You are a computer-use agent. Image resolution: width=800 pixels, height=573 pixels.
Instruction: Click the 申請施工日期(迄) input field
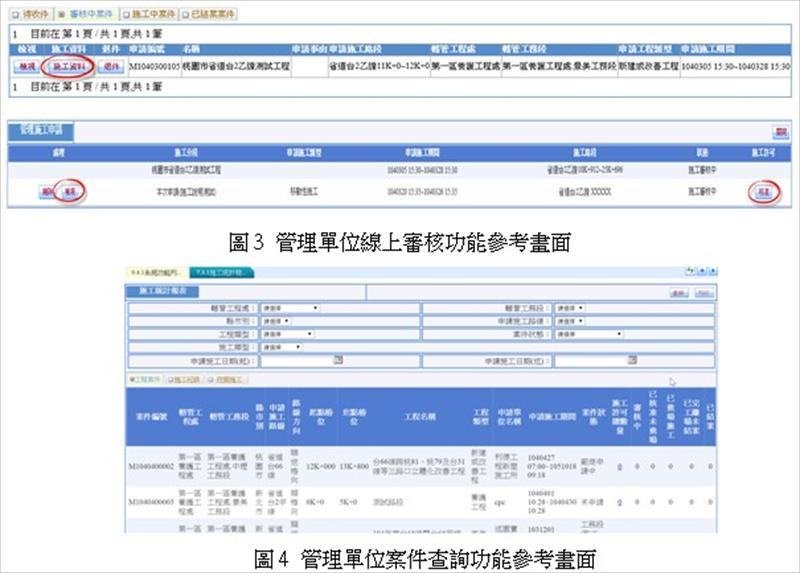591,361
